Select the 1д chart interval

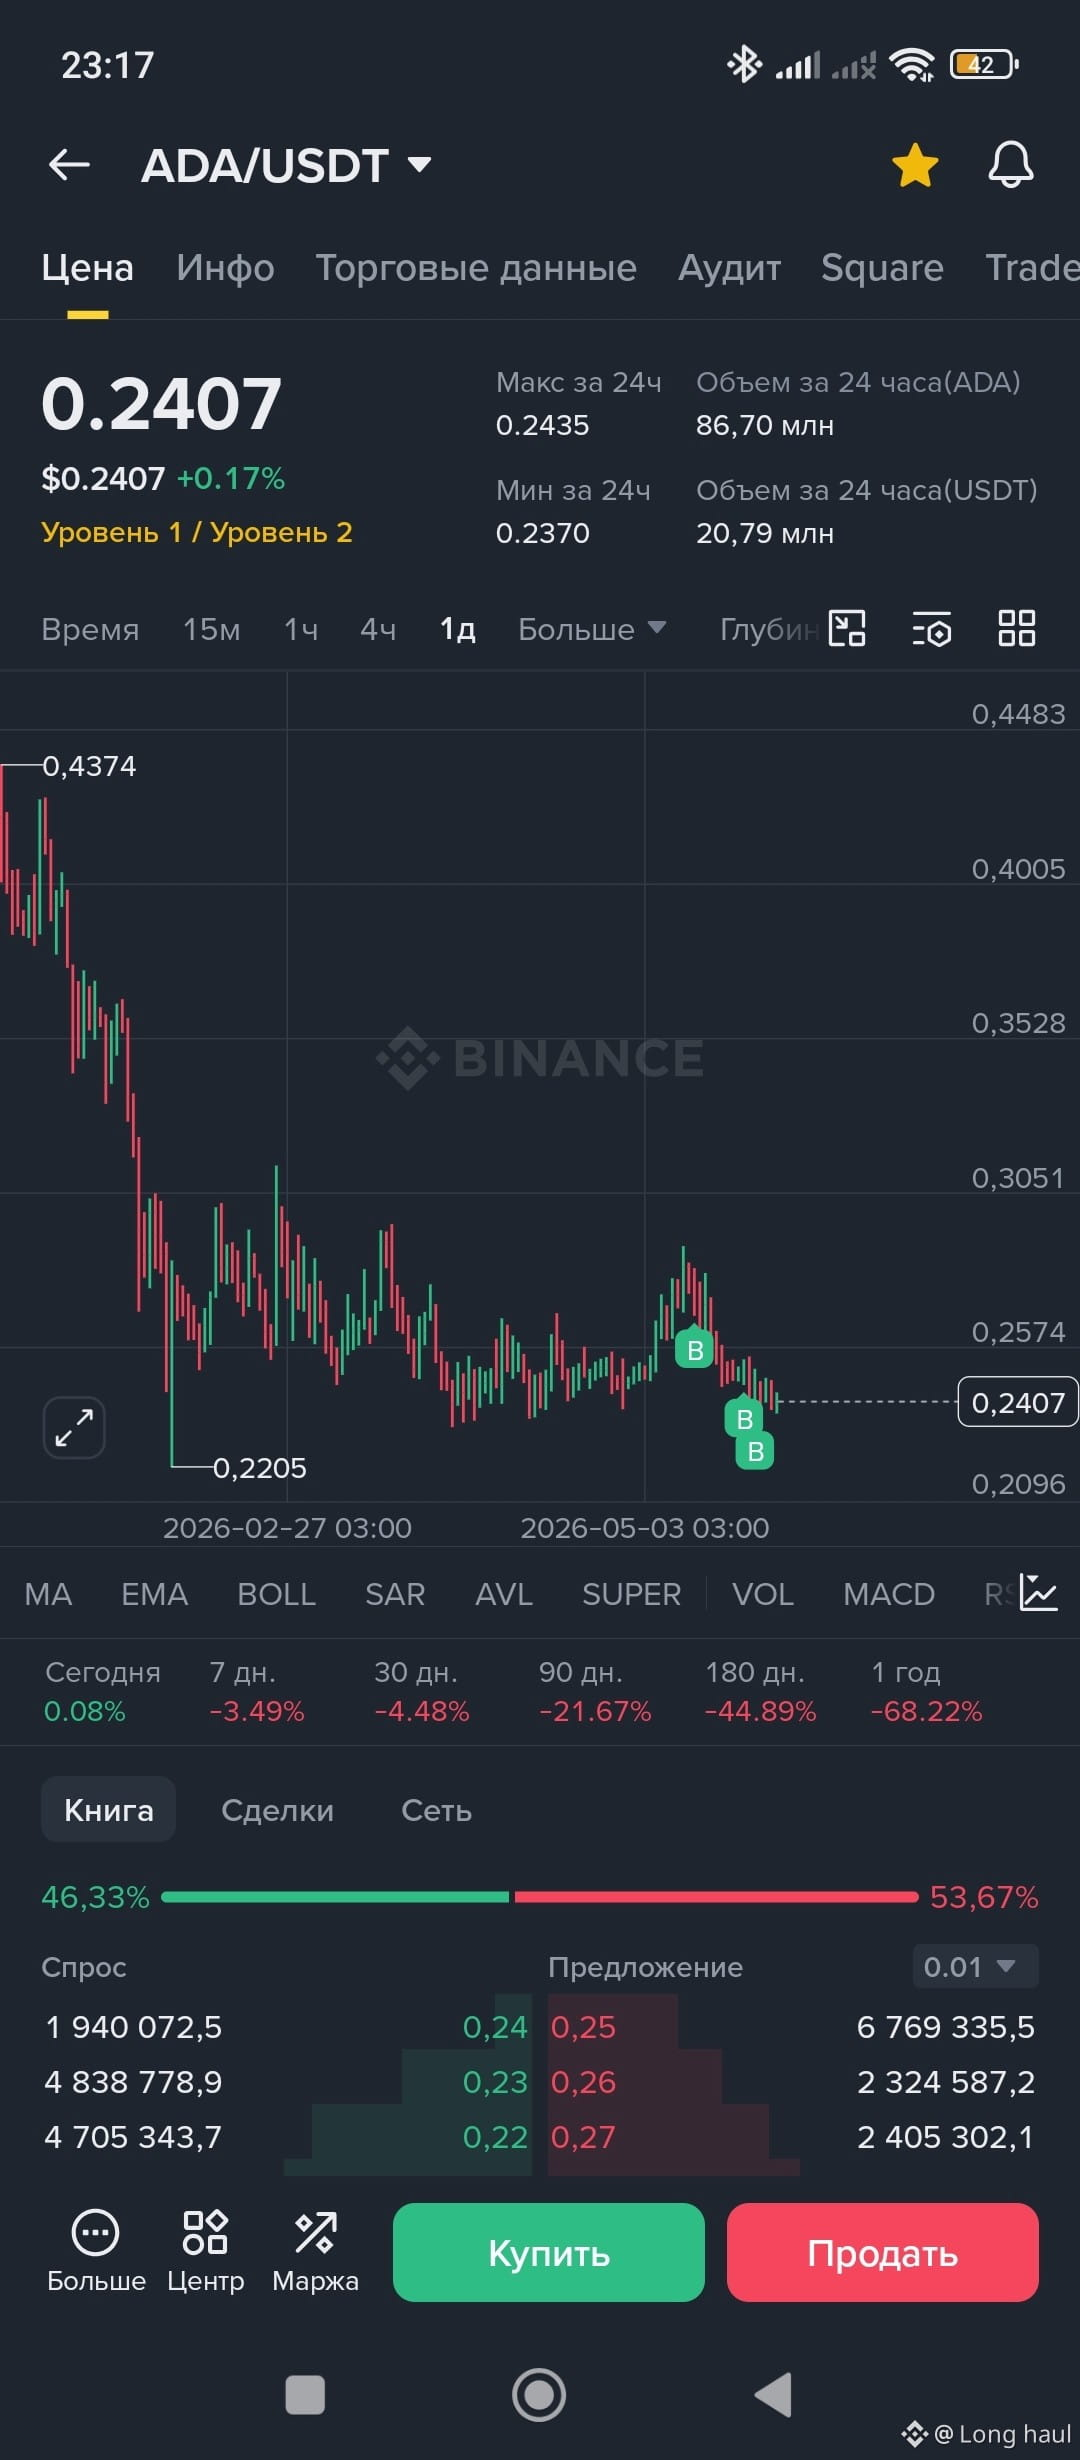(x=457, y=629)
